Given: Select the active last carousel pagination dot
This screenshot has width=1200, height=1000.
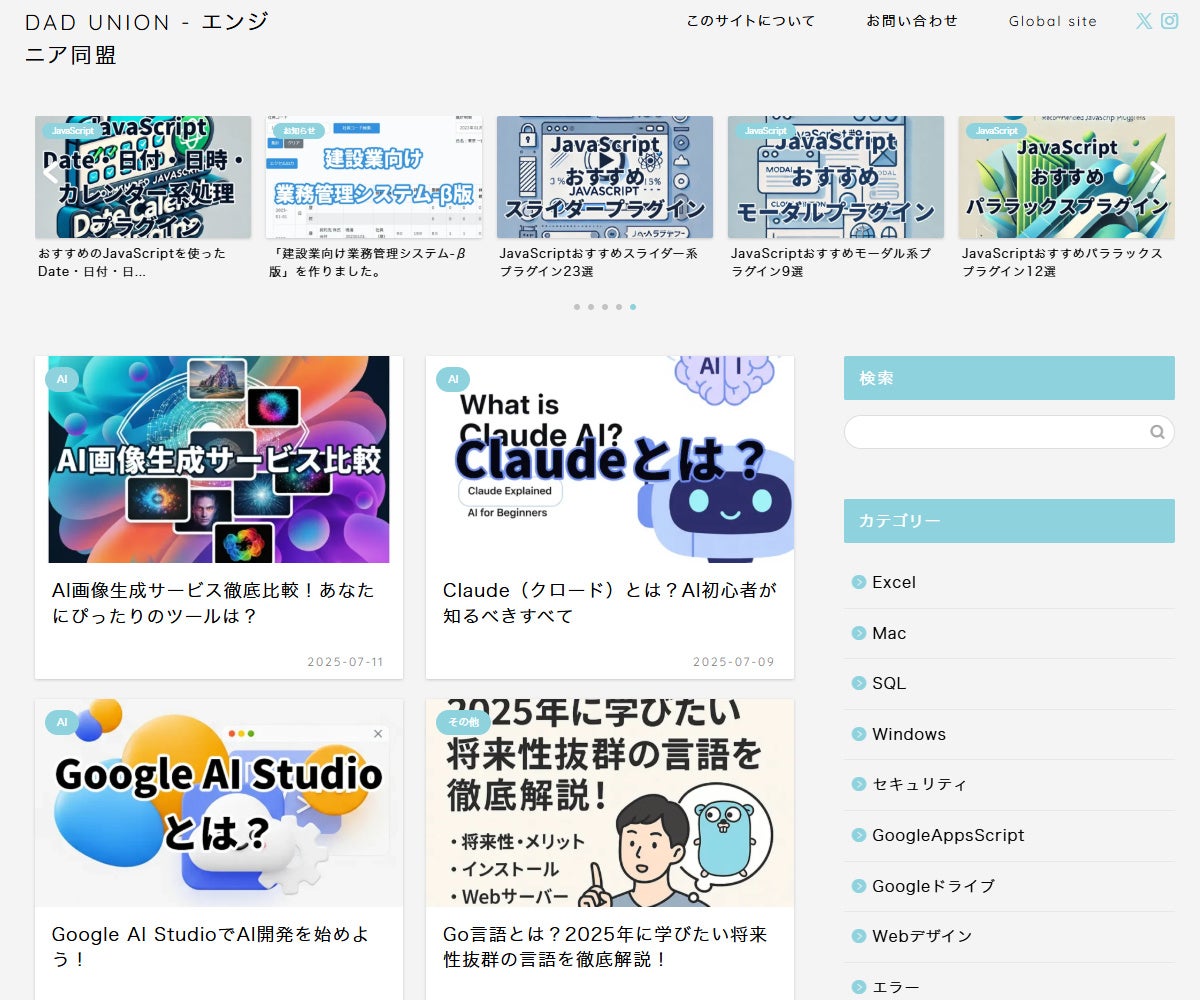Looking at the screenshot, I should [633, 307].
